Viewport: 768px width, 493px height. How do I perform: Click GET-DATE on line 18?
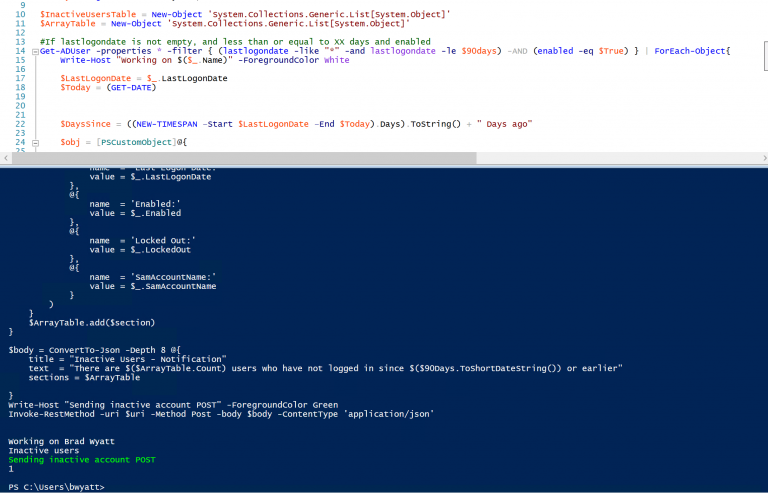click(x=131, y=88)
